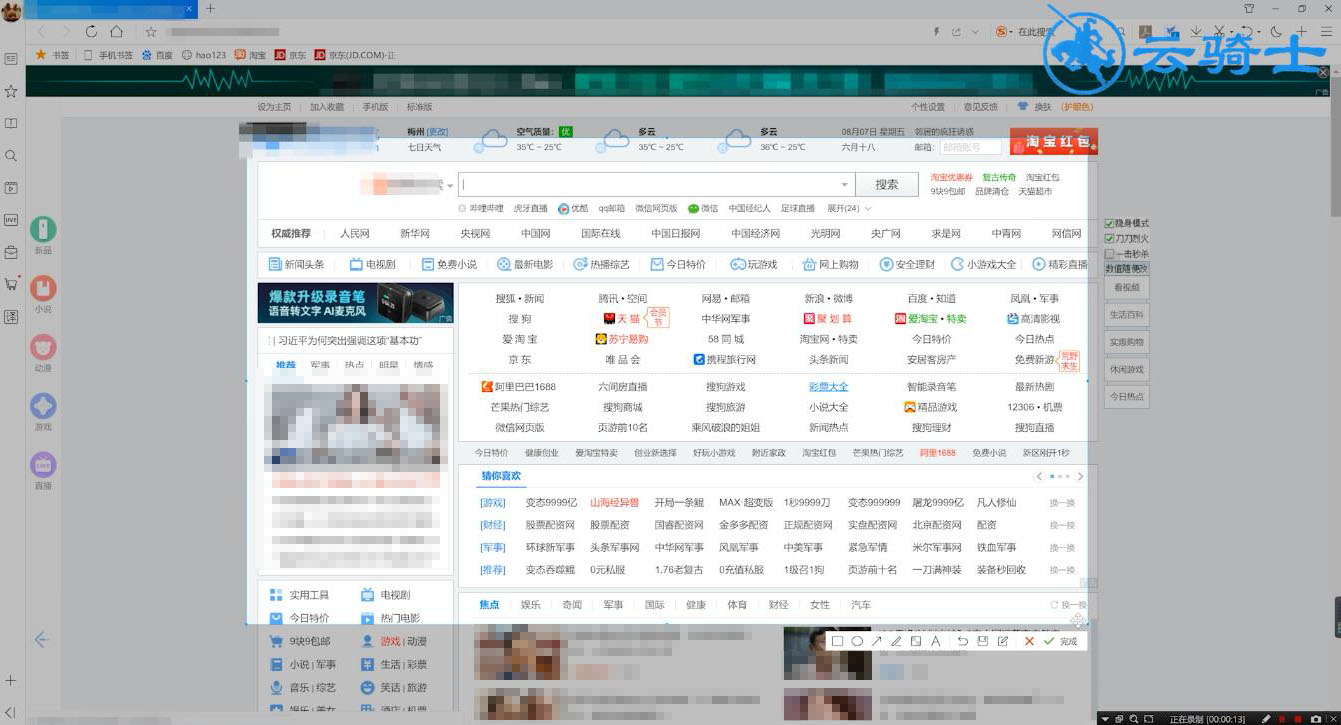
Task: Go to the browser home page icon
Action: pyautogui.click(x=117, y=32)
